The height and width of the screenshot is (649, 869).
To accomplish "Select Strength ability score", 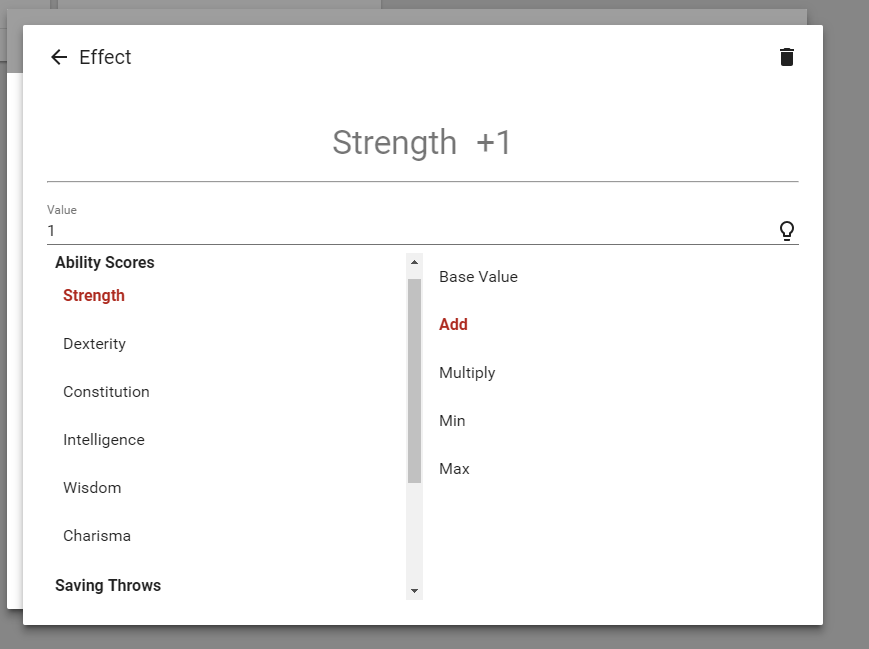I will pyautogui.click(x=94, y=296).
